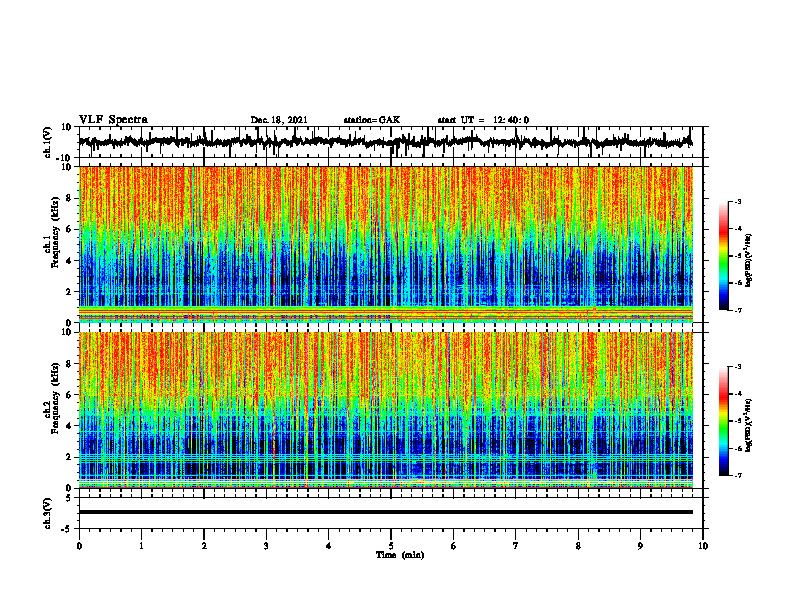This screenshot has height=612, width=792.
Task: Click the "-7" label on ch.2 color scale
Action: click(x=738, y=476)
